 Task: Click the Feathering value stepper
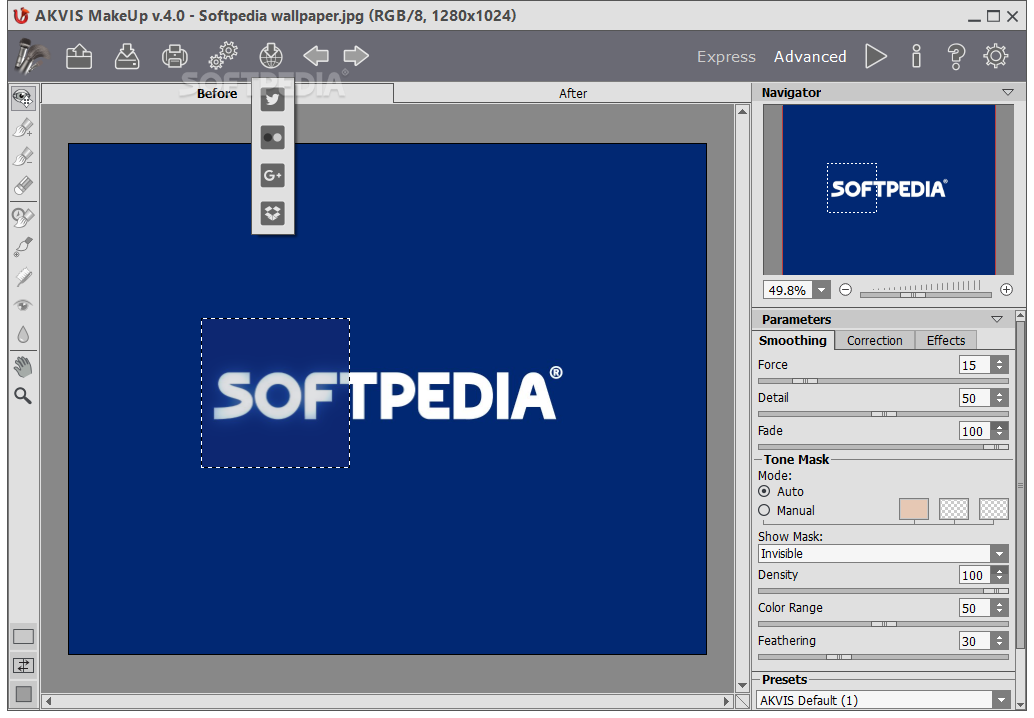pos(1000,641)
